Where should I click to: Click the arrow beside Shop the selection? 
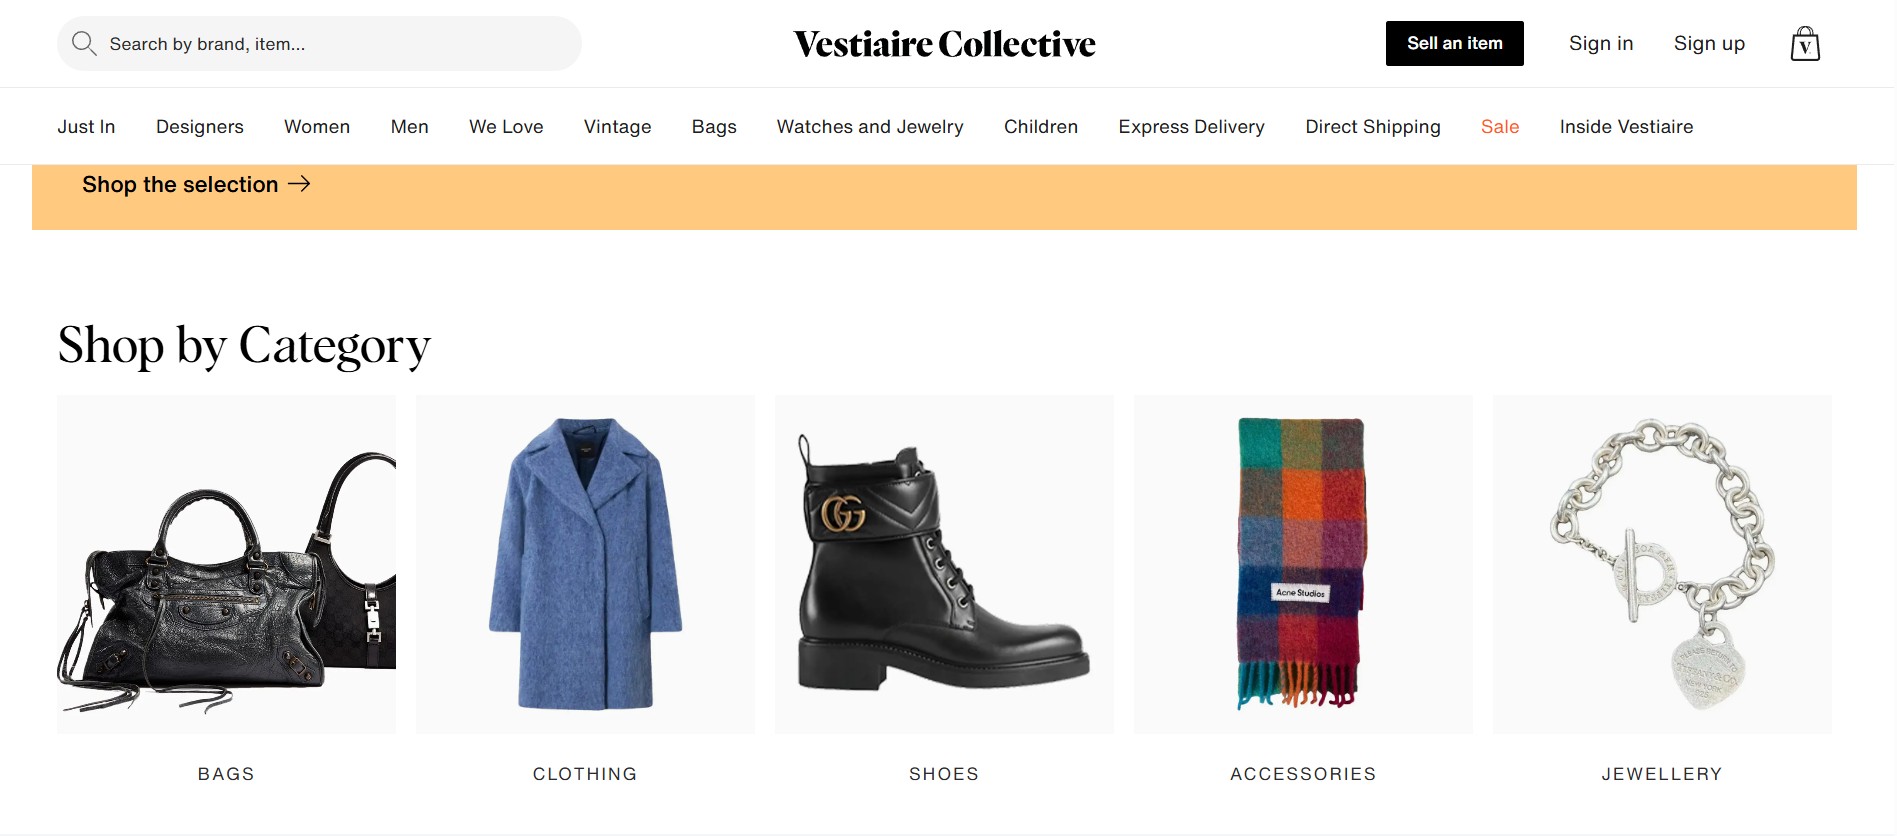coord(299,184)
